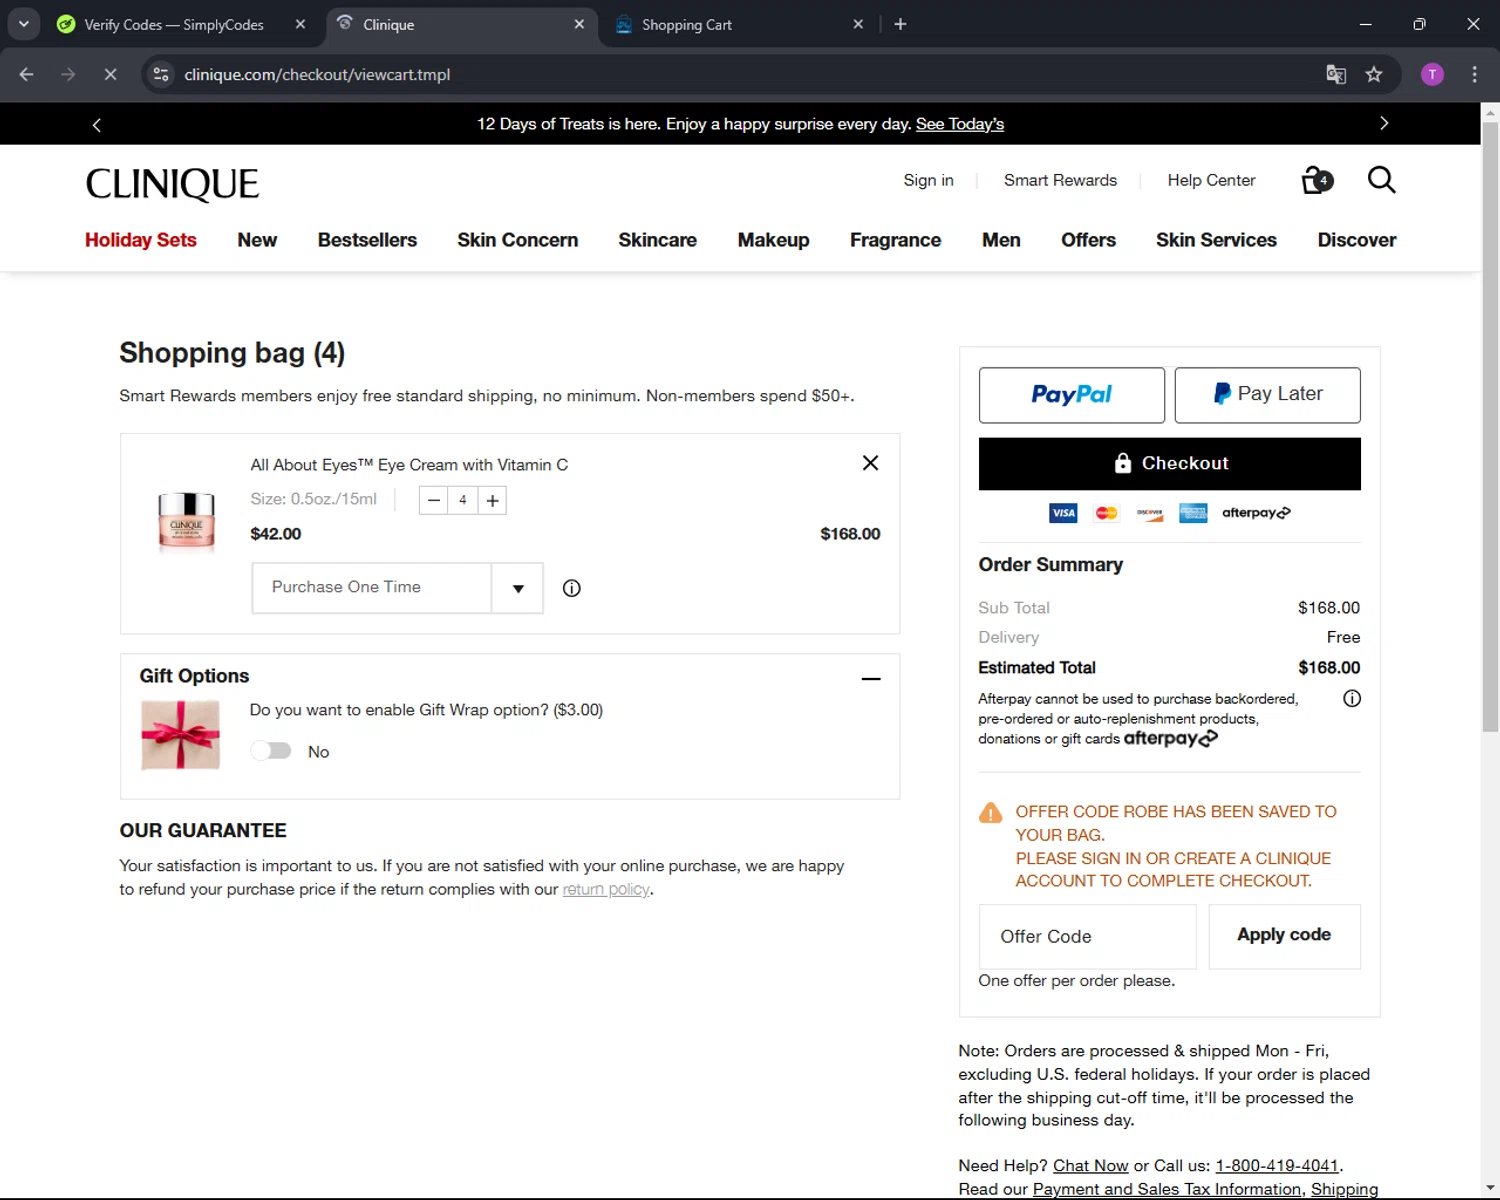This screenshot has width=1500, height=1200.
Task: Increase eye cream quantity with plus button
Action: click(492, 500)
